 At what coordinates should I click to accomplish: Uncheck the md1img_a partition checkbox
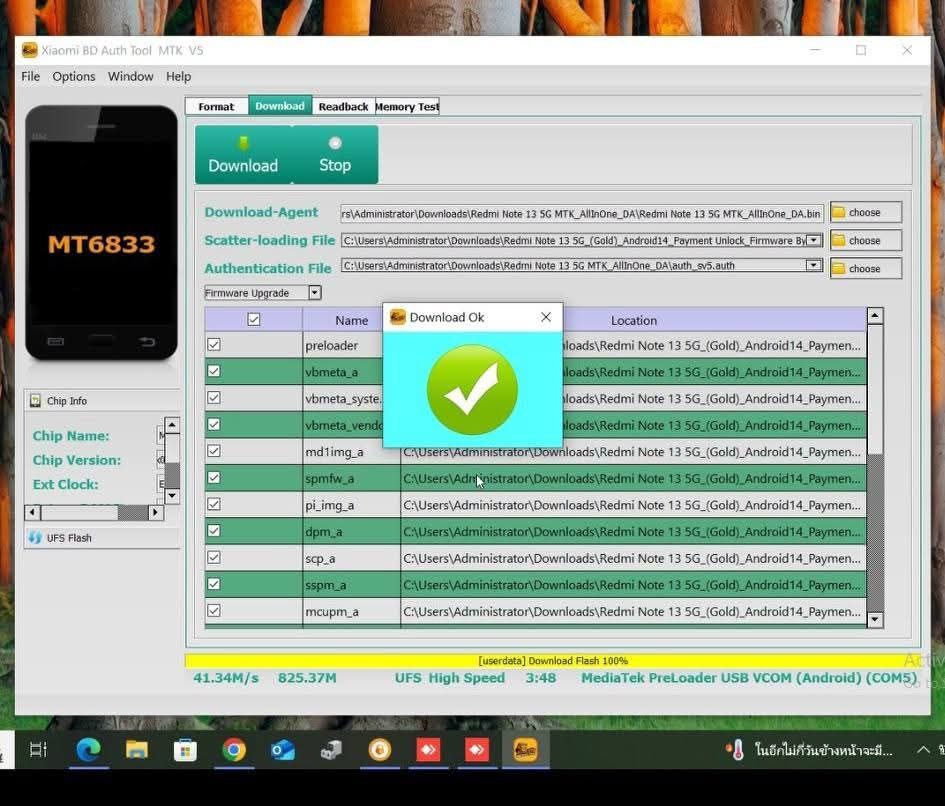pos(214,451)
